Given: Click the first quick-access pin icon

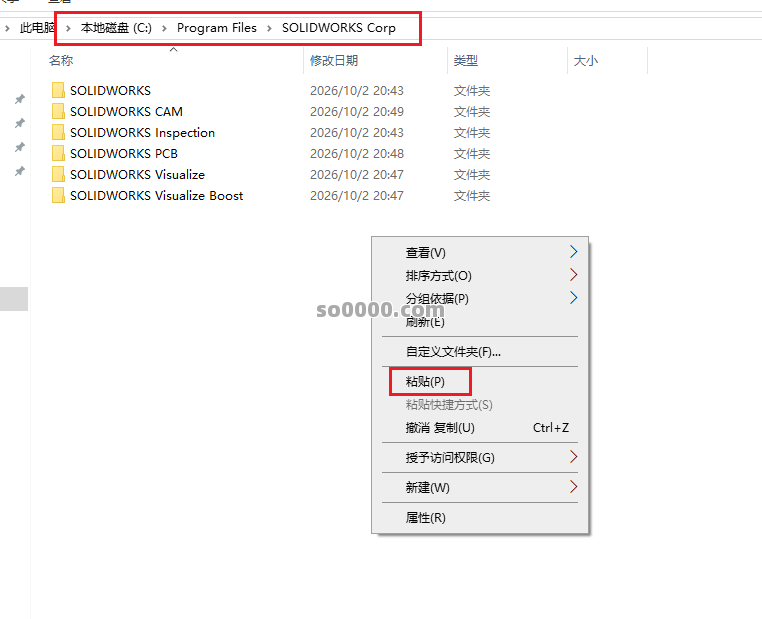Looking at the screenshot, I should pos(19,99).
